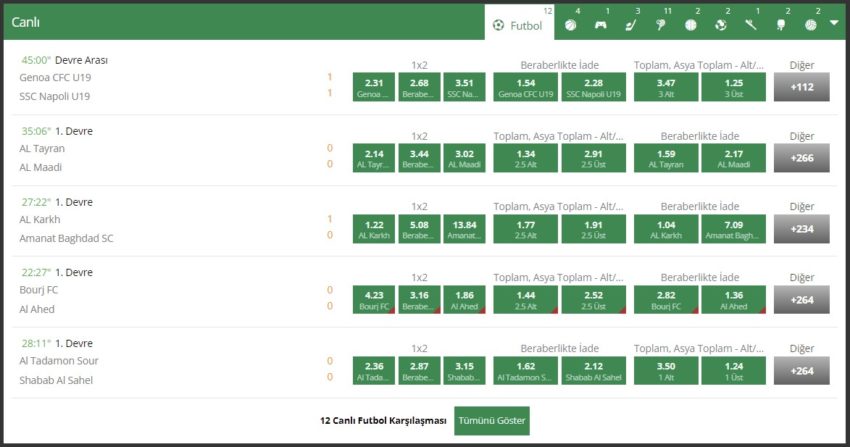Select the tennis racket icon with 11 matches
850x447 pixels.
click(660, 24)
